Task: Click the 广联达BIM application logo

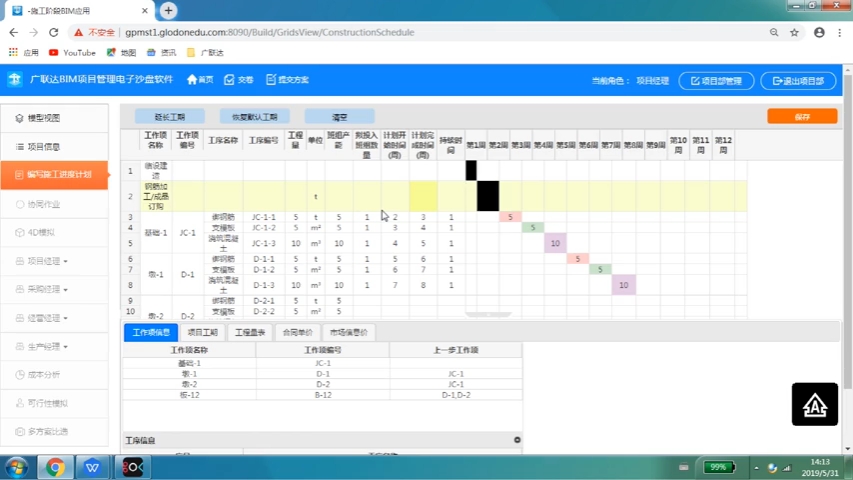Action: coord(15,79)
